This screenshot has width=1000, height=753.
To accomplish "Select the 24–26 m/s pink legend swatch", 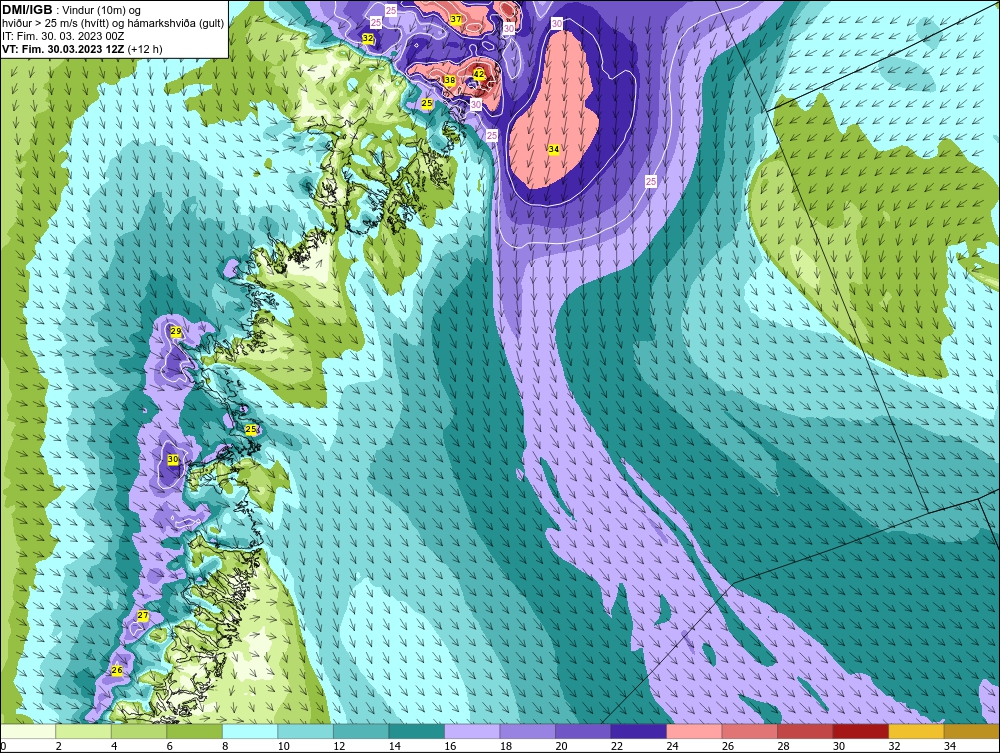I will coord(694,731).
